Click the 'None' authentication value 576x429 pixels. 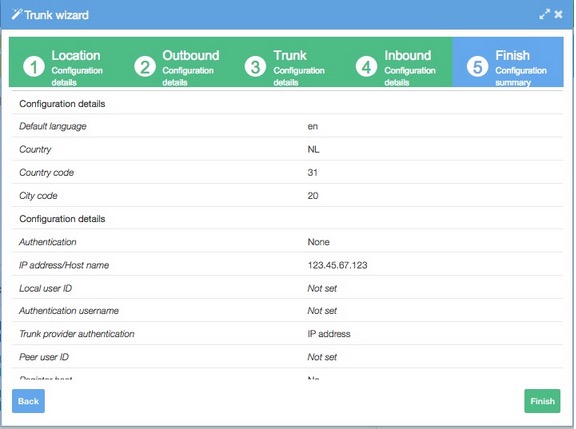(x=318, y=242)
